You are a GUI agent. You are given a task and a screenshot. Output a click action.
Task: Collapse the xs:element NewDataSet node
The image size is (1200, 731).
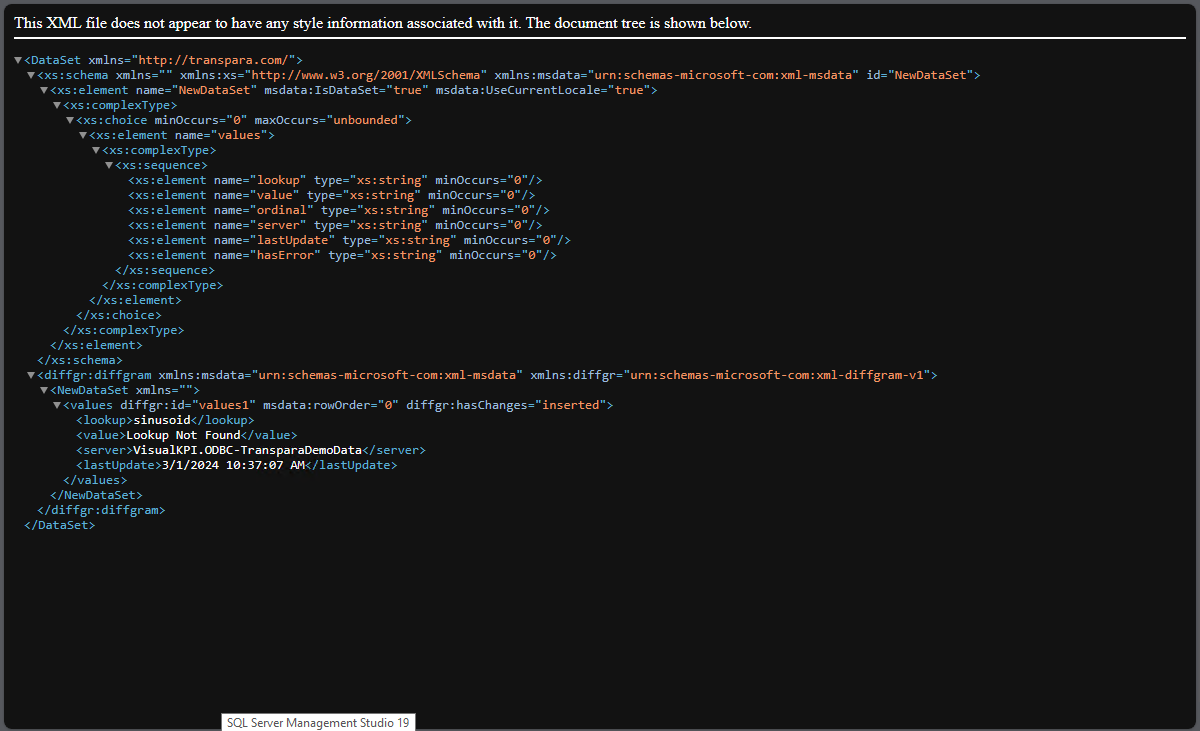[44, 90]
